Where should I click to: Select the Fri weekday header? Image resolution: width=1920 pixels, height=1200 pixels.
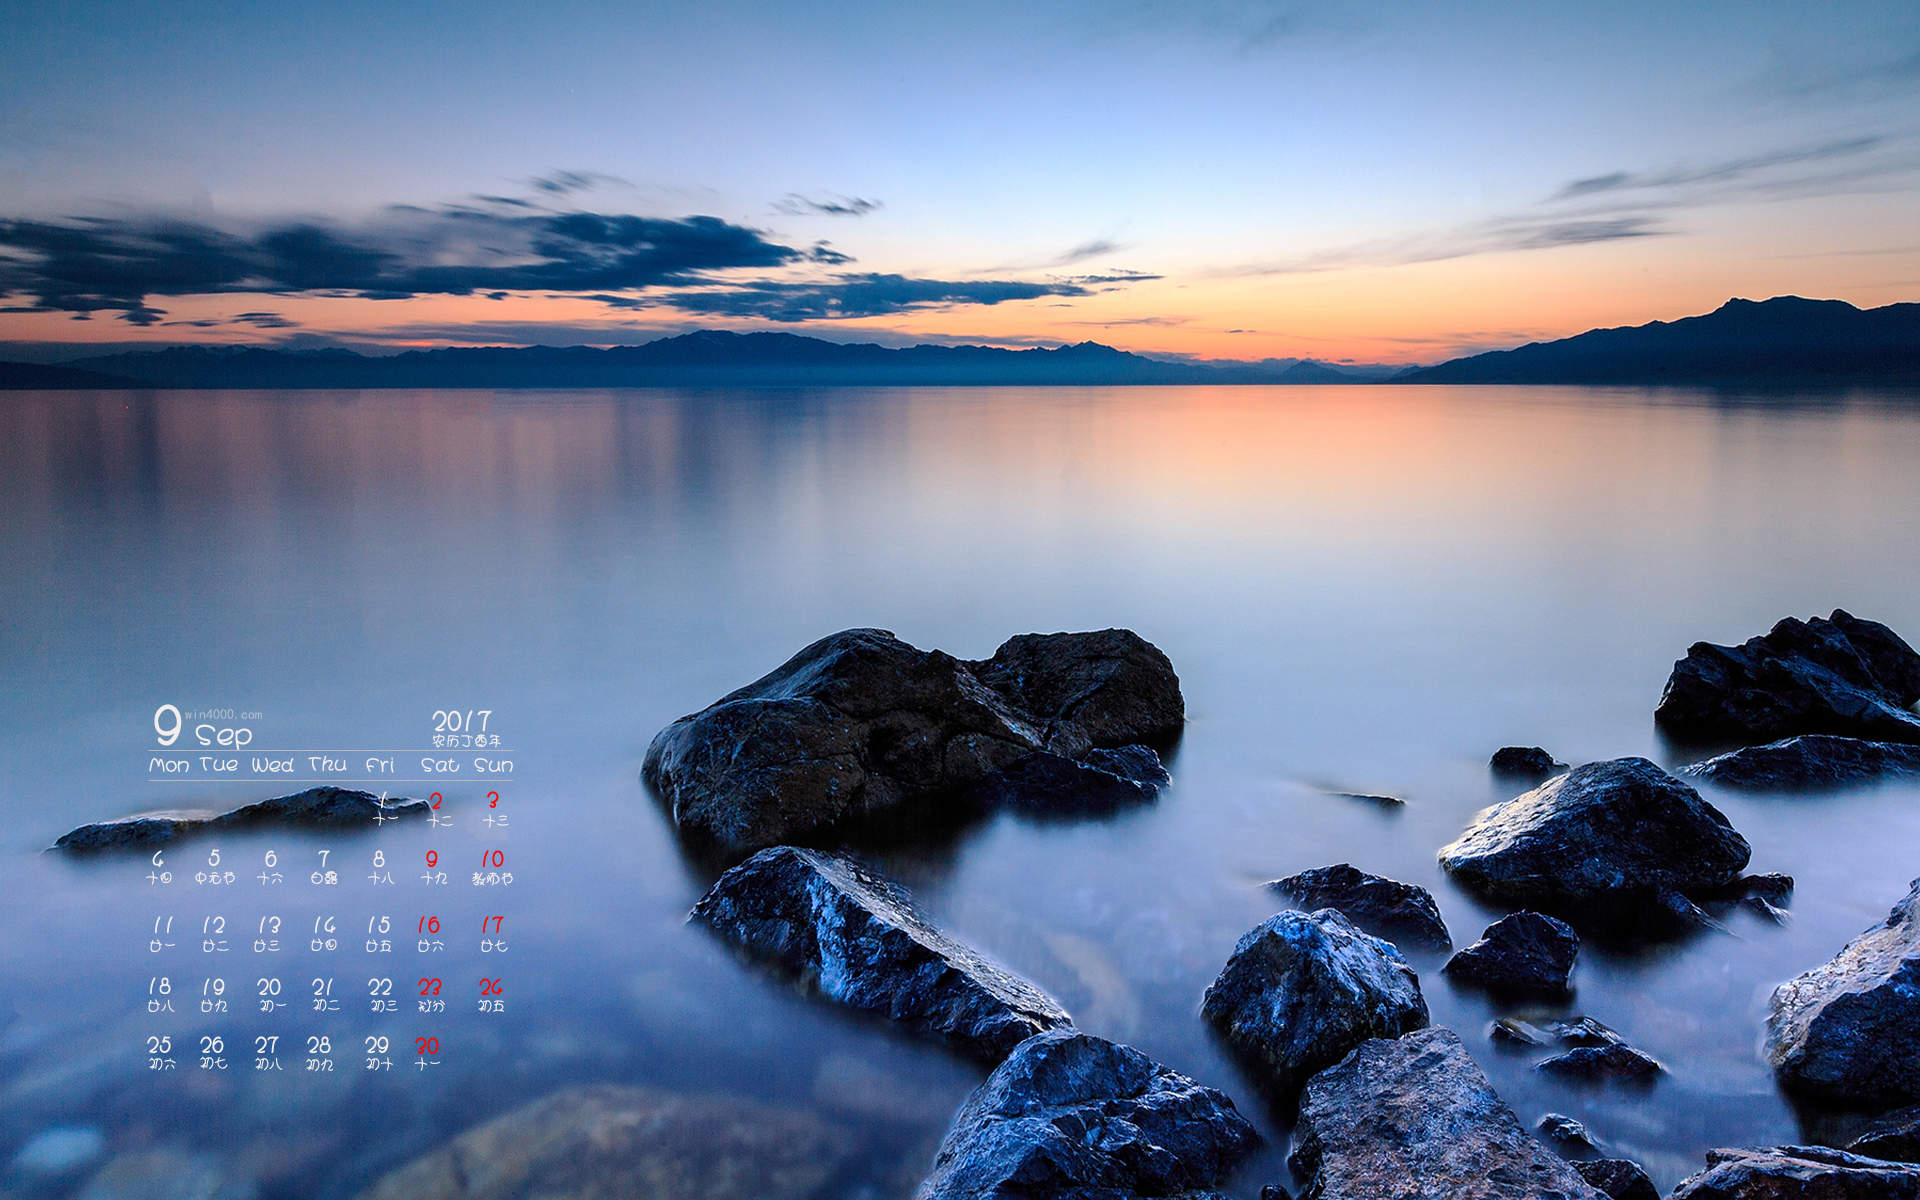coord(380,765)
